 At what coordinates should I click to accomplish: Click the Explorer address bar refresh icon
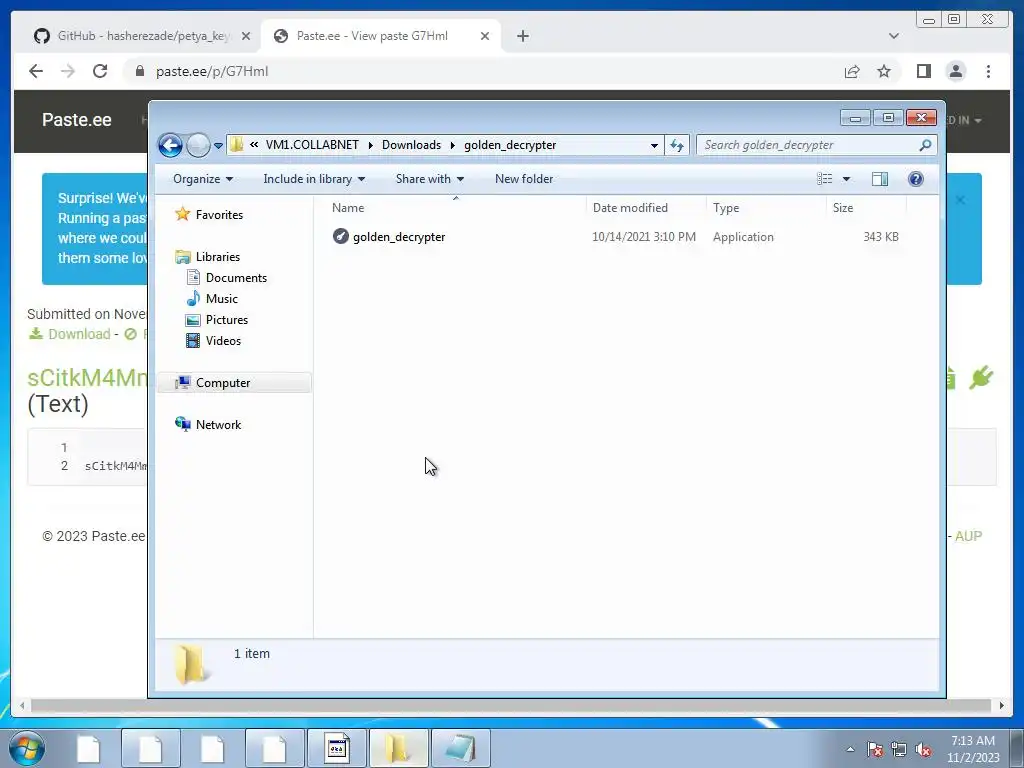click(x=677, y=145)
